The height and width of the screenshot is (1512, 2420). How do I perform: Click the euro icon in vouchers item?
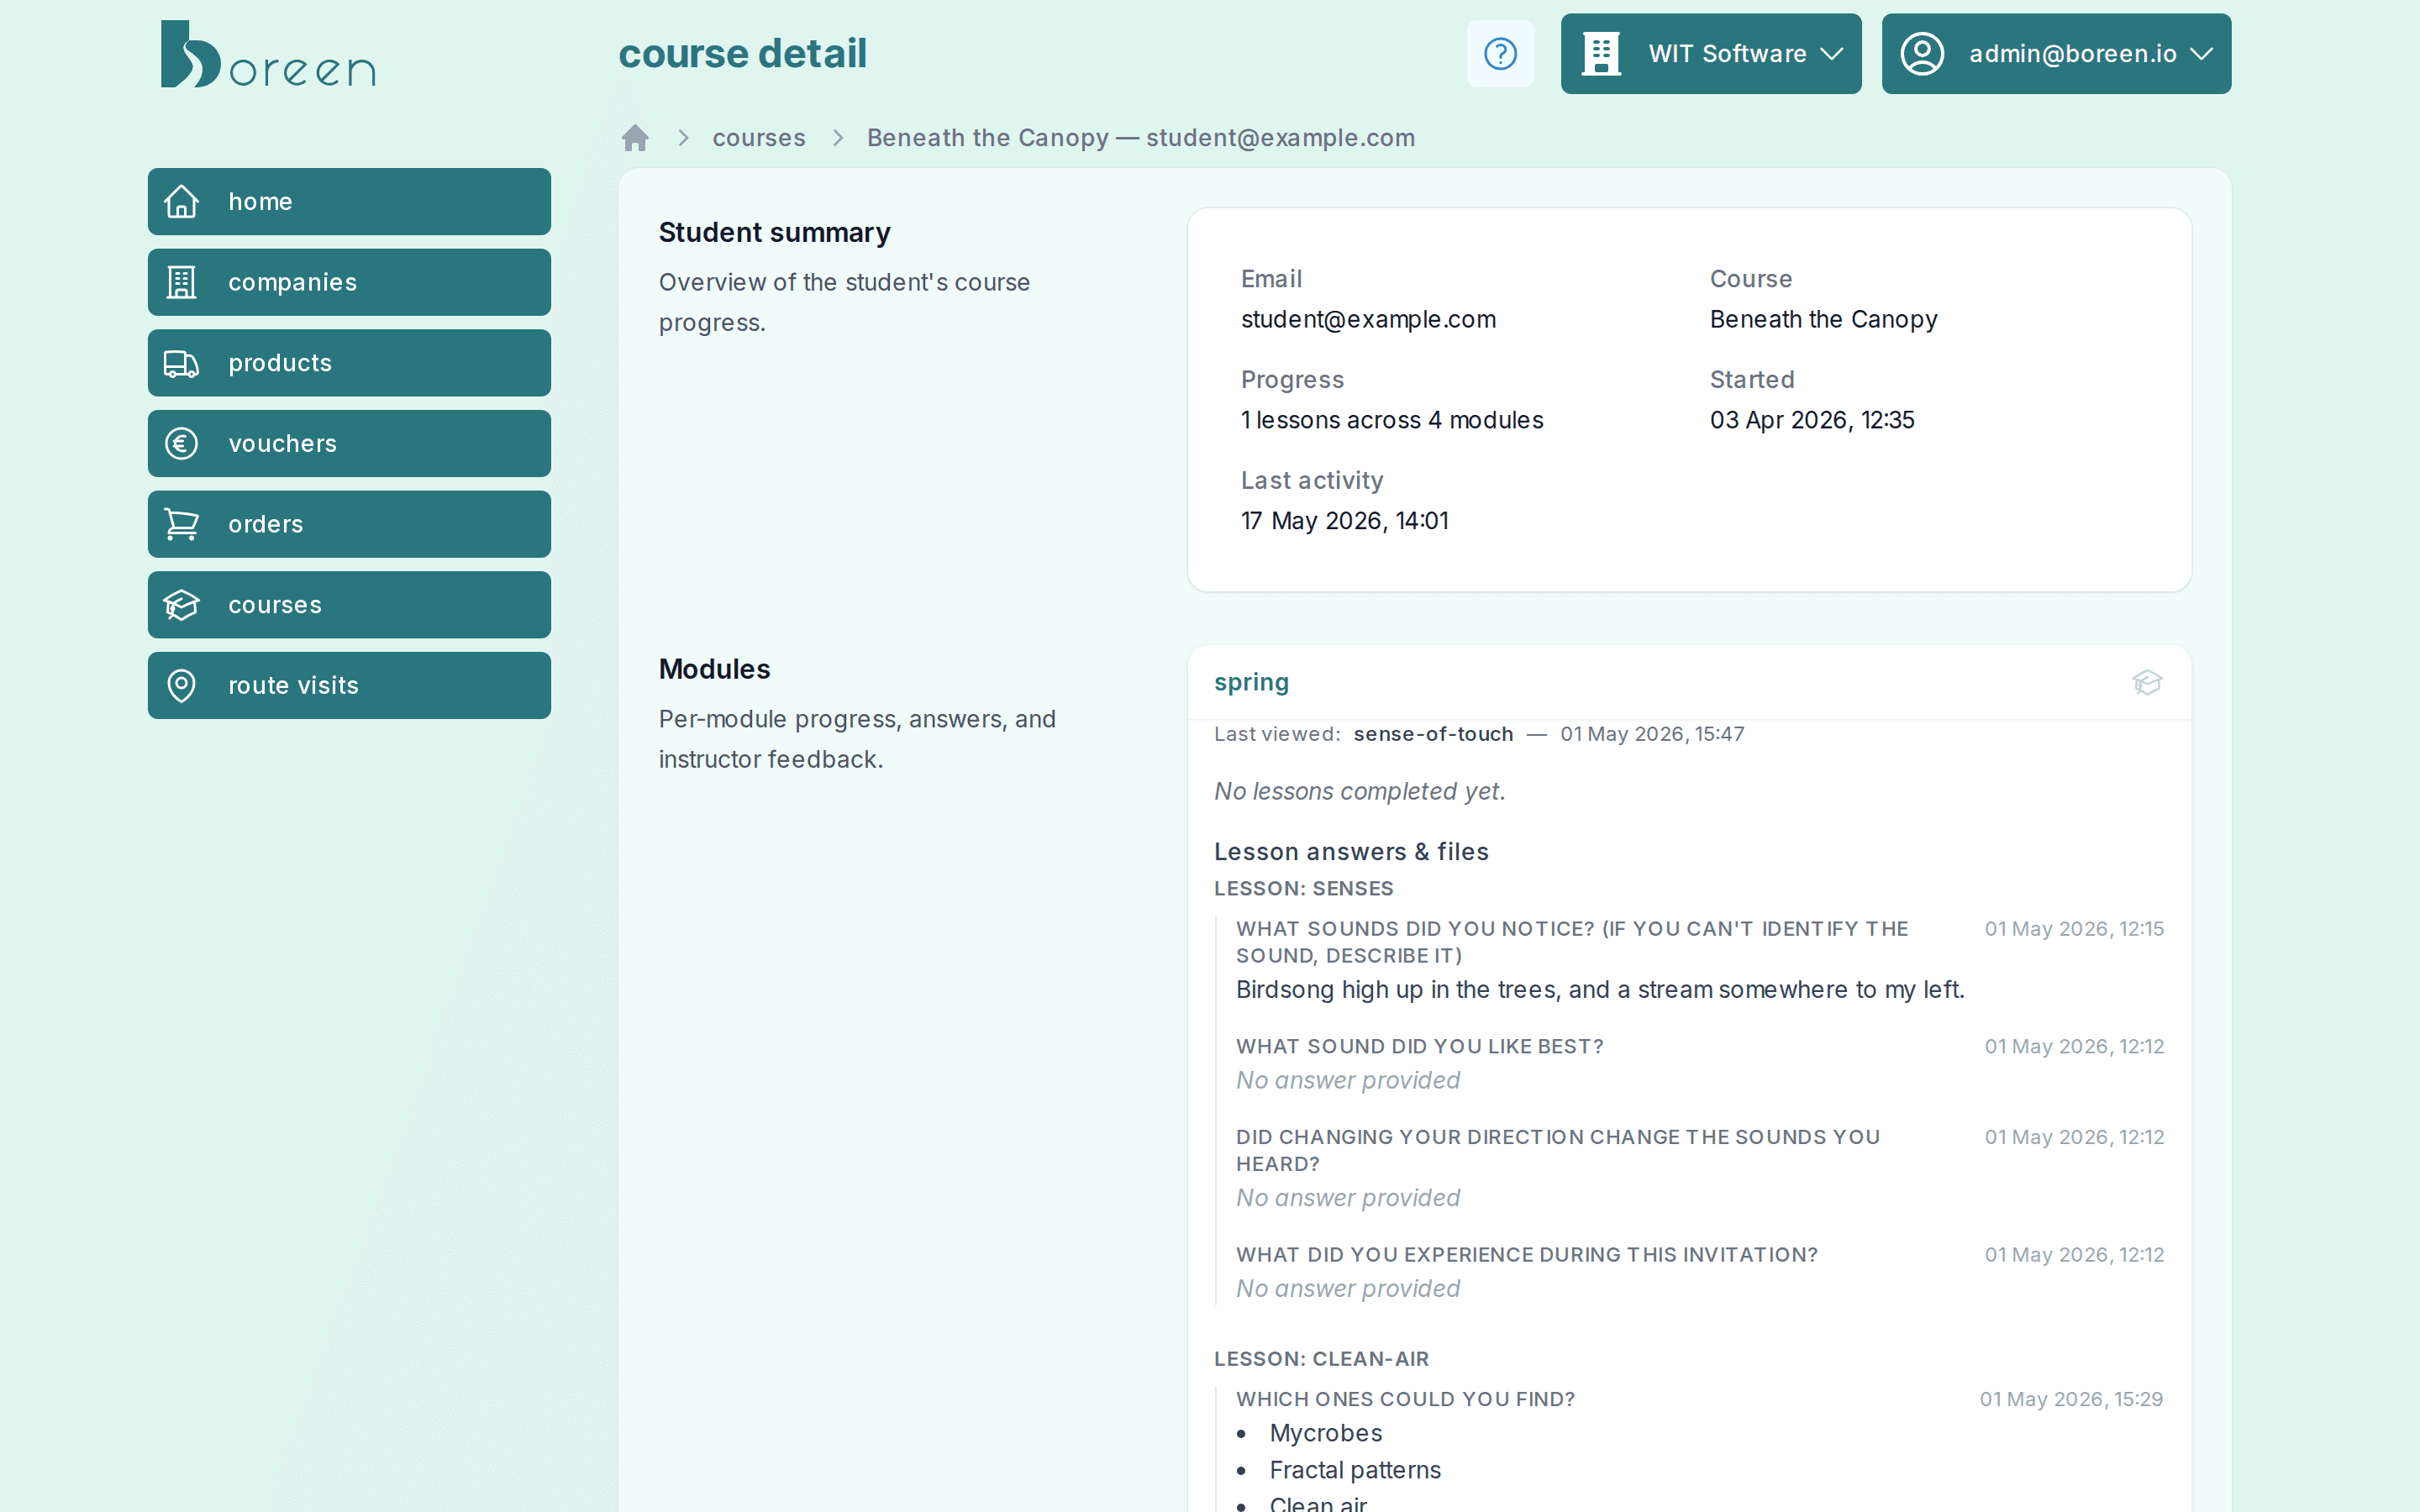click(x=181, y=443)
